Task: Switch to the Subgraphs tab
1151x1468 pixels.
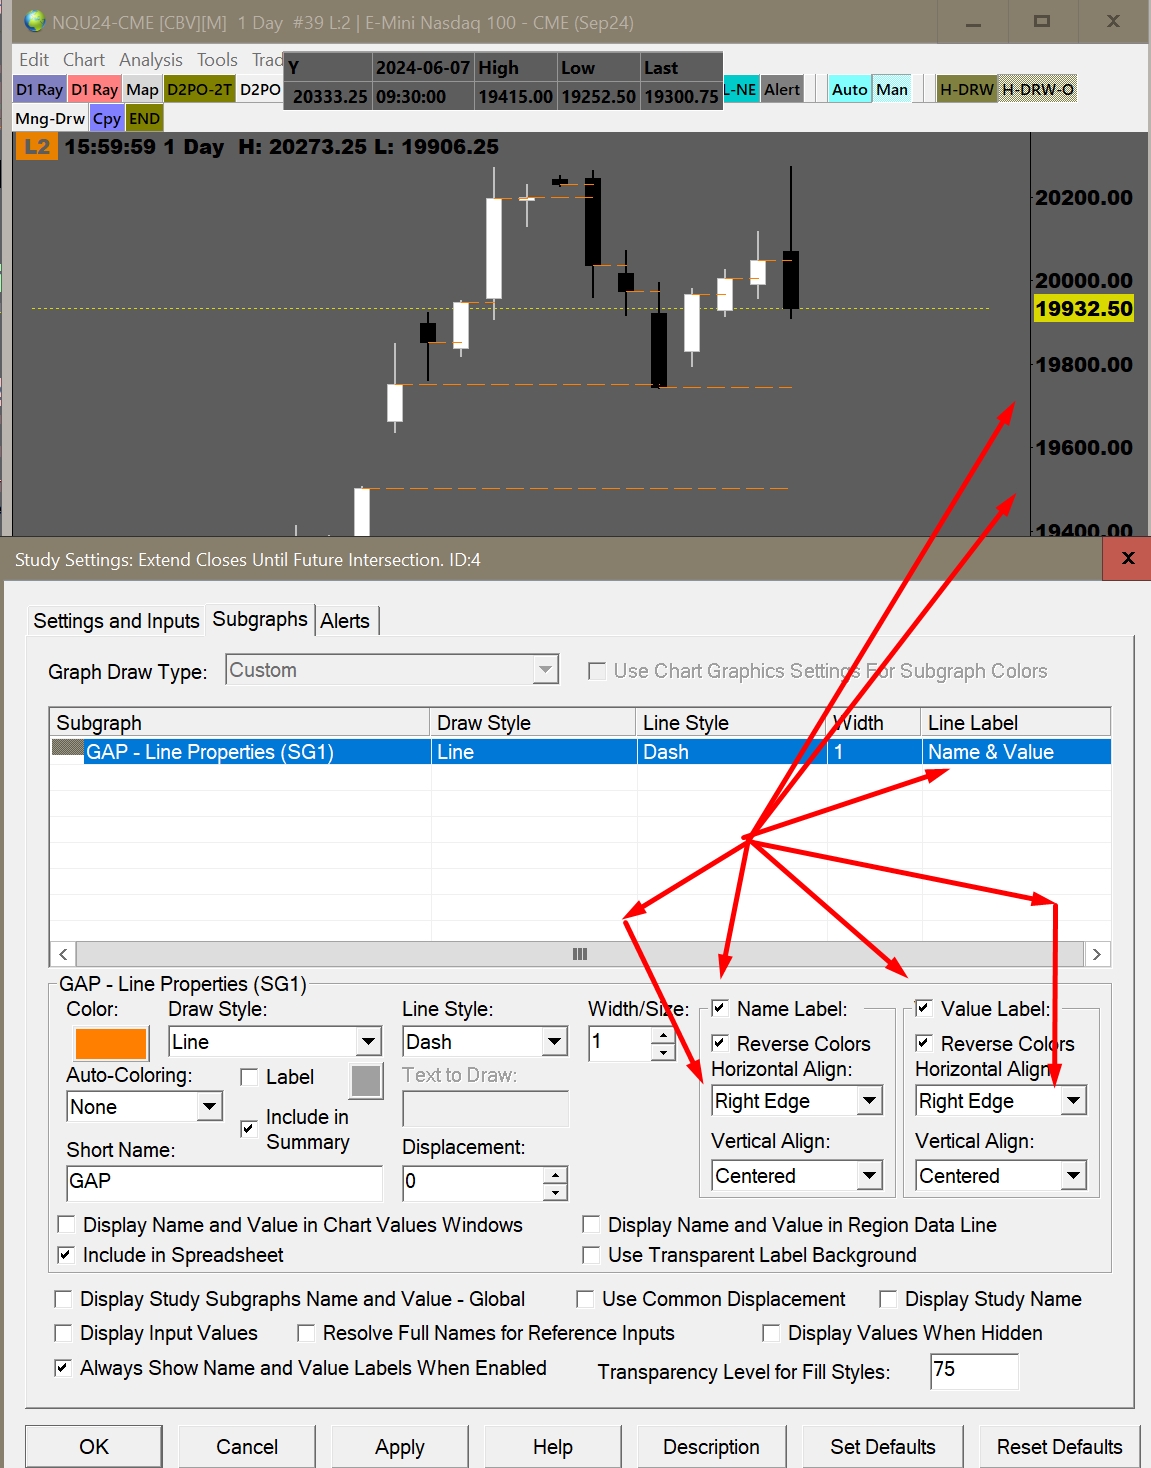Action: (260, 619)
